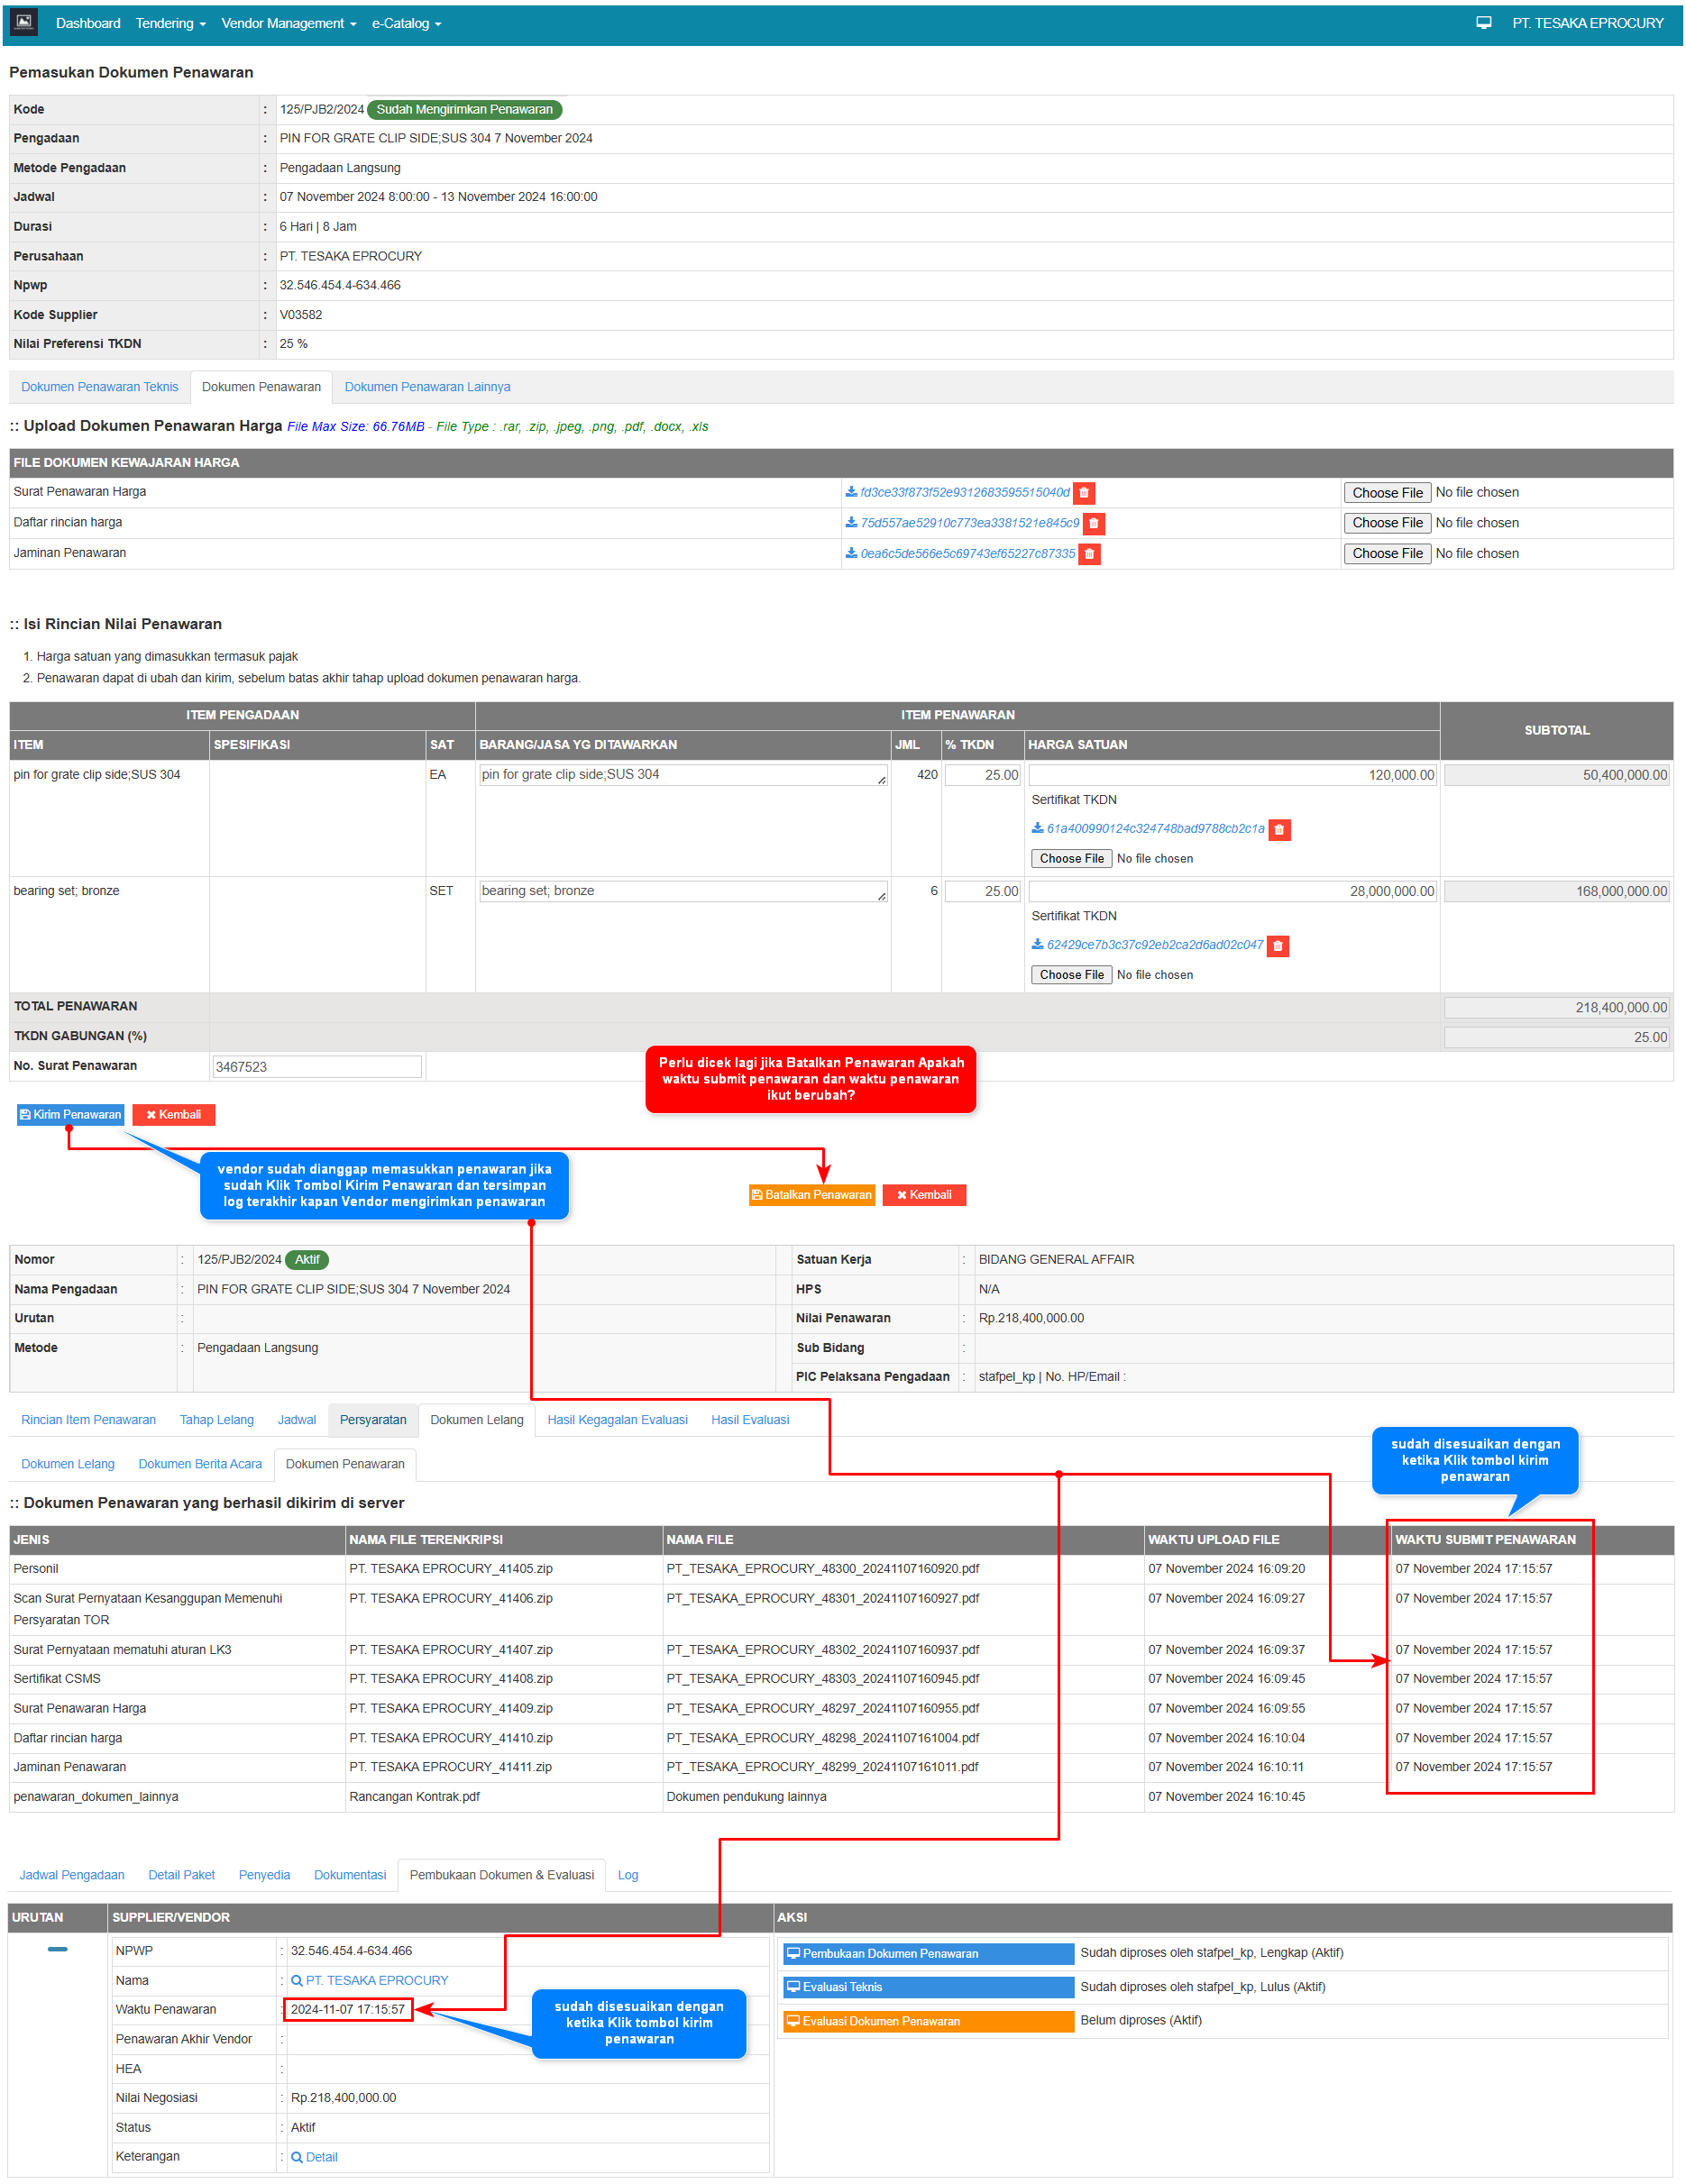
Task: Click the orange Batalkan Penawaran button
Action: click(x=811, y=1195)
